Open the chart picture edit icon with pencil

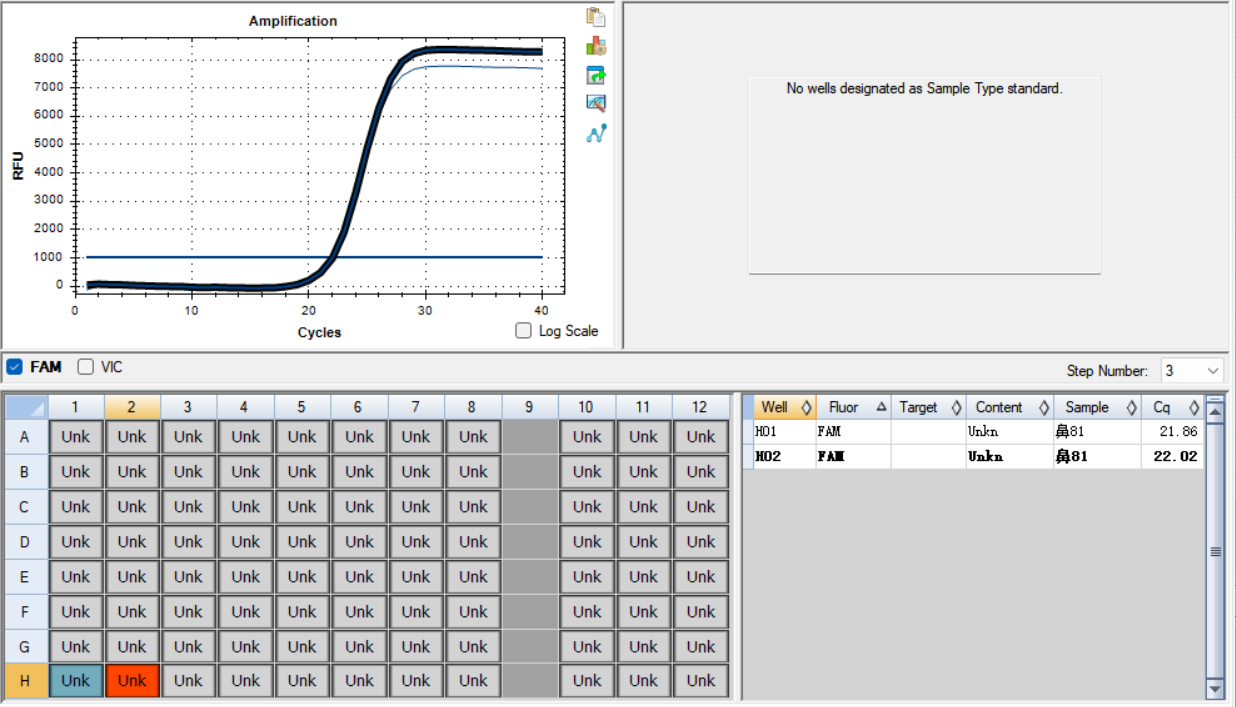[x=596, y=103]
